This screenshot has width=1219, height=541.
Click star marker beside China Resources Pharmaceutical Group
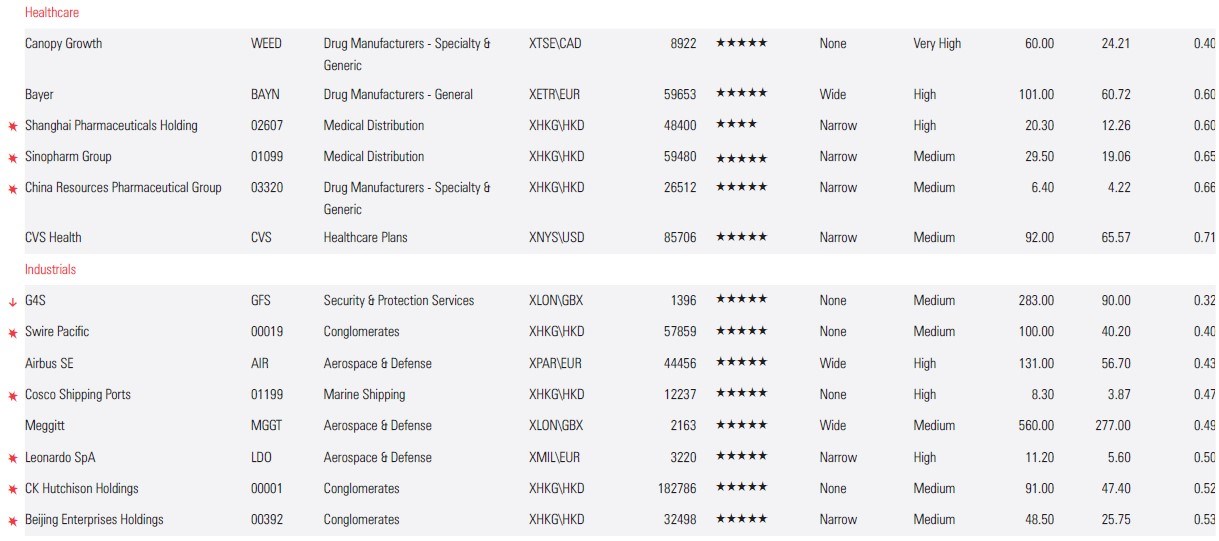(x=13, y=189)
